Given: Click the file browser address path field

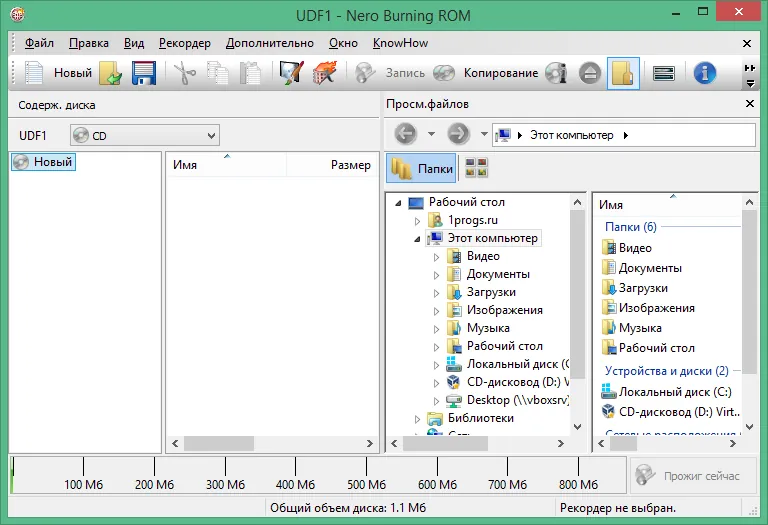Looking at the screenshot, I should tap(624, 135).
